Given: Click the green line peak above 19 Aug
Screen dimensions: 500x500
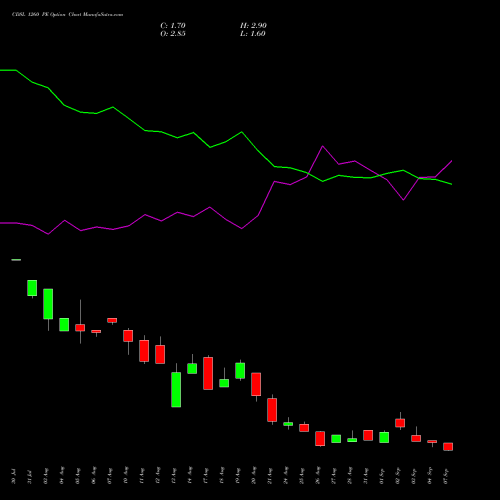Looking at the screenshot, I should tap(242, 132).
